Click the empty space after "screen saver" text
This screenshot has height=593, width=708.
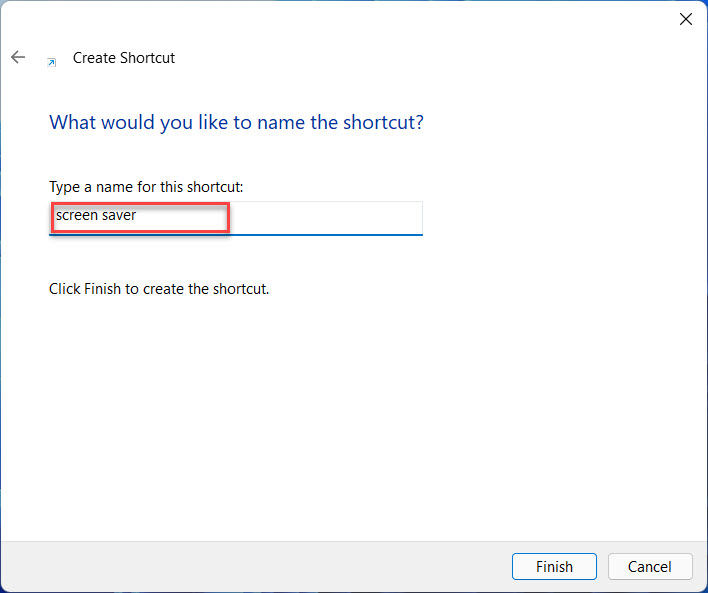point(300,216)
